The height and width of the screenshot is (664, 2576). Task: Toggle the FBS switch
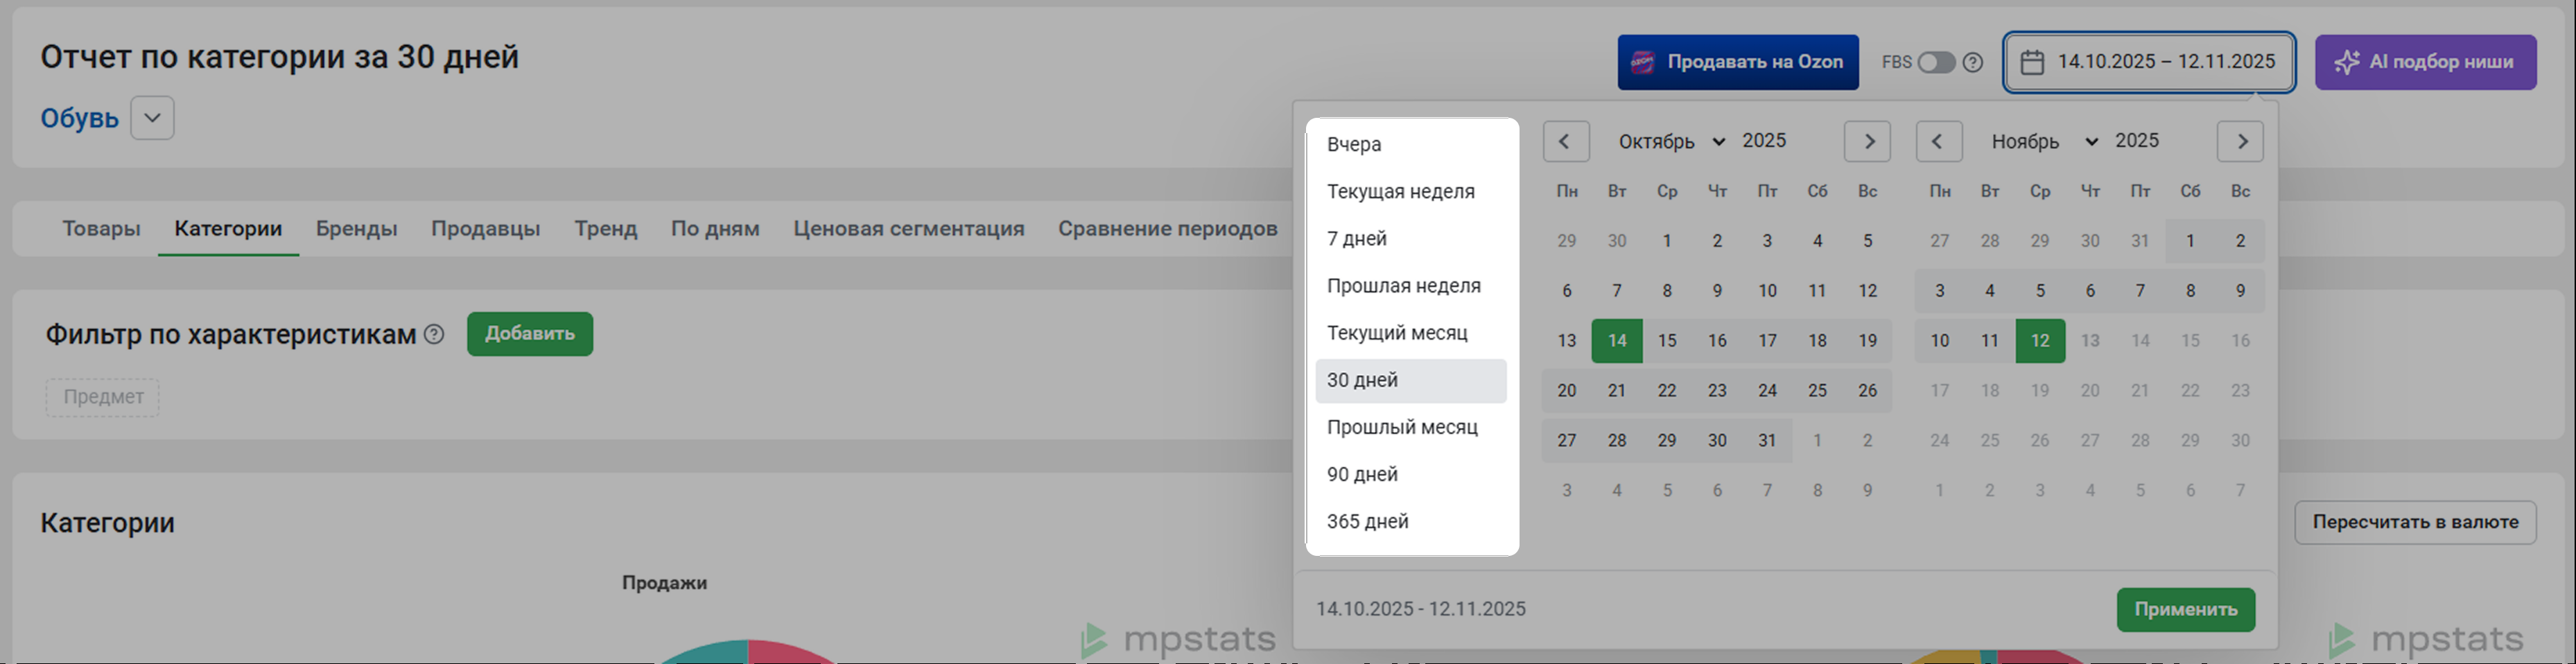[x=1936, y=62]
